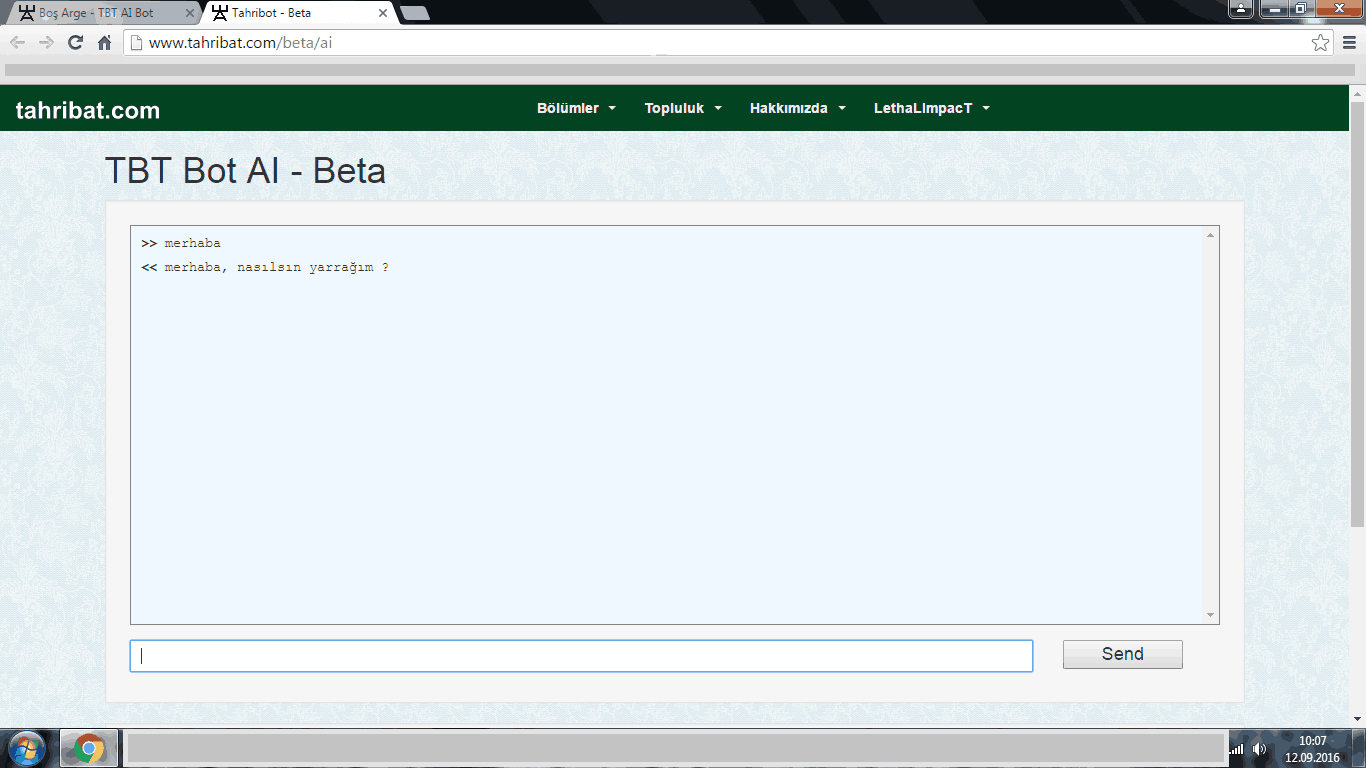Click the chat log scroll-down arrow
Screen dimensions: 1366x768
[1210, 615]
